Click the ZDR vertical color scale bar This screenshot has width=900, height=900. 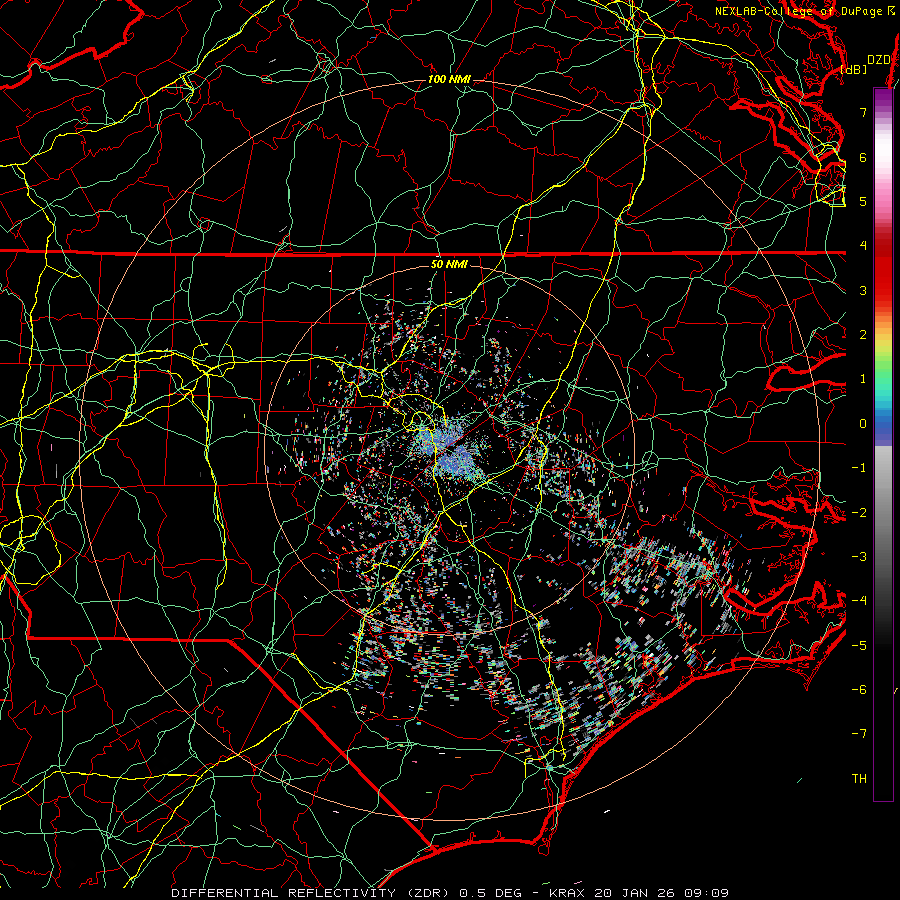pos(883,444)
